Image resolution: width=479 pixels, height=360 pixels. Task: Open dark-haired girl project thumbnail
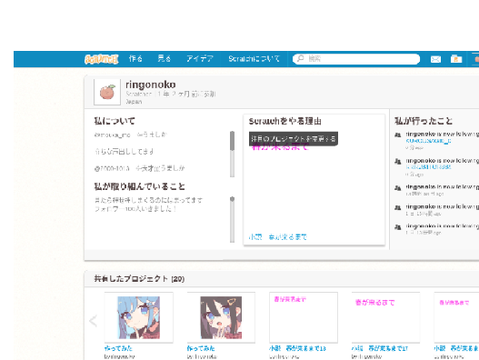pyautogui.click(x=221, y=318)
